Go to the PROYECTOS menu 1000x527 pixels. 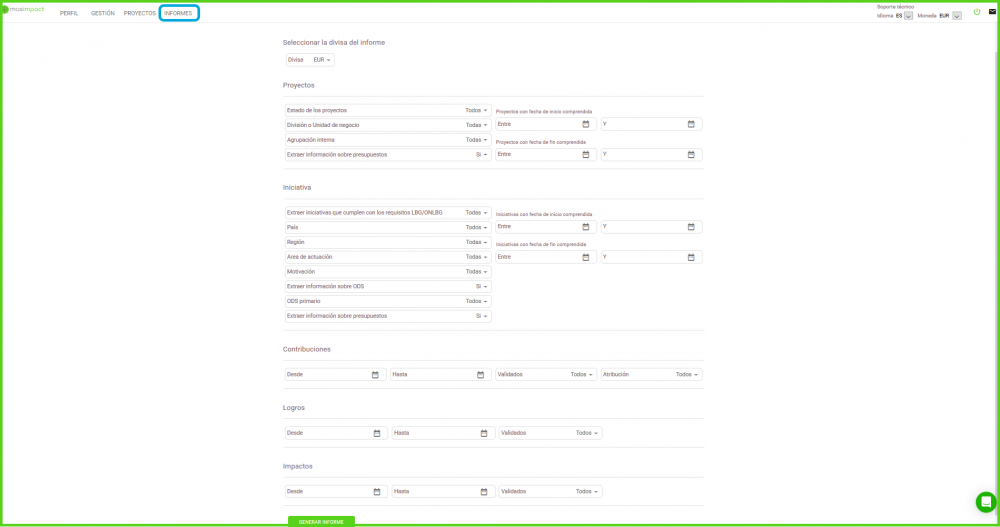point(139,13)
